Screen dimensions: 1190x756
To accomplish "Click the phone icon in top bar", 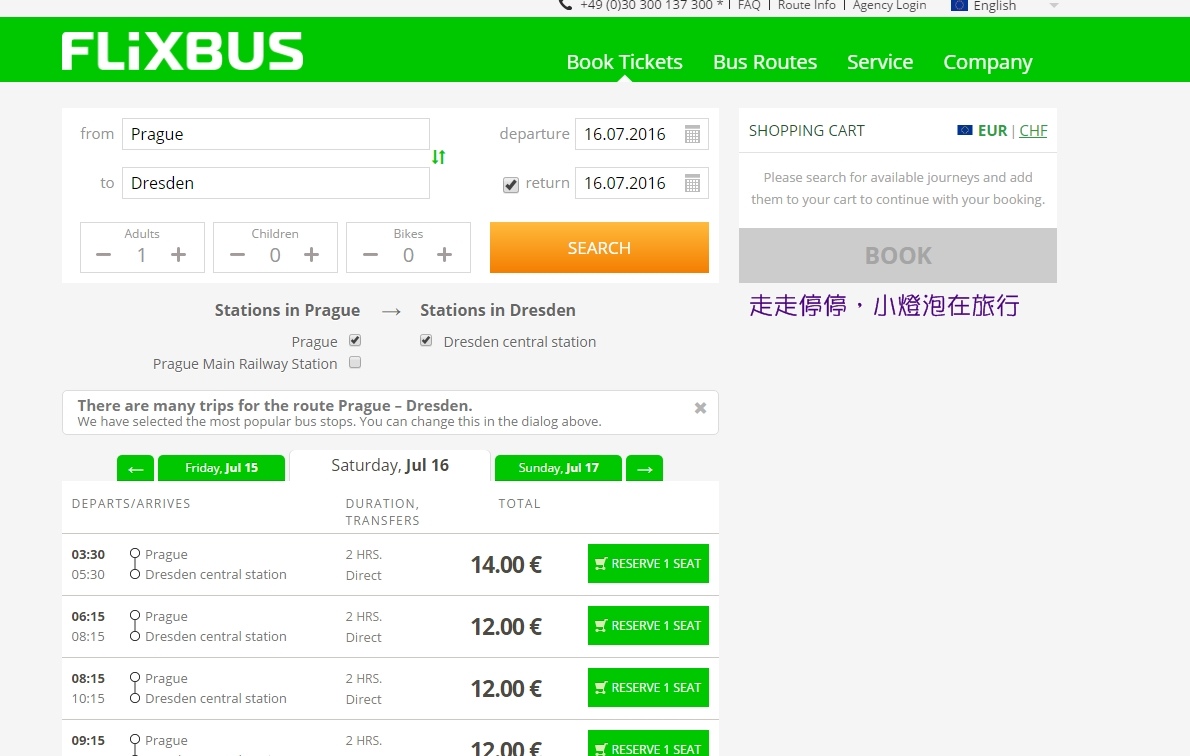I will point(565,5).
